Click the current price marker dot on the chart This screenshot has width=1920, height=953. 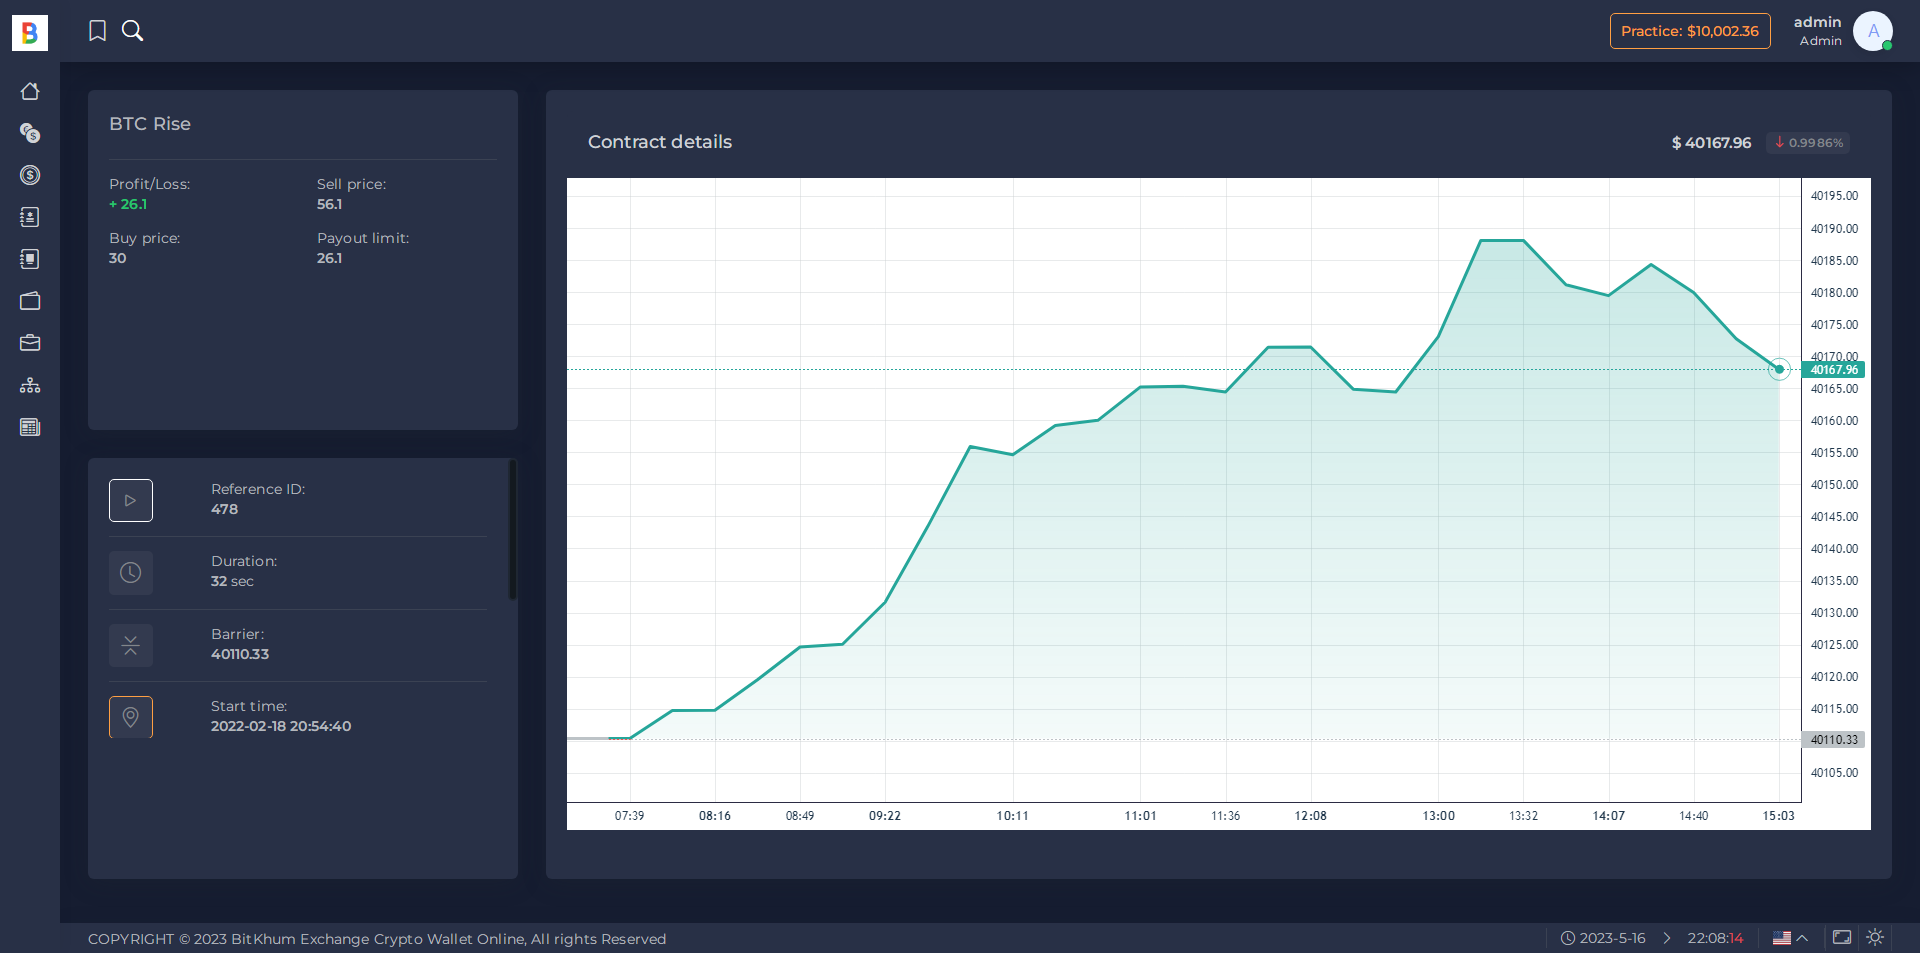click(1779, 369)
